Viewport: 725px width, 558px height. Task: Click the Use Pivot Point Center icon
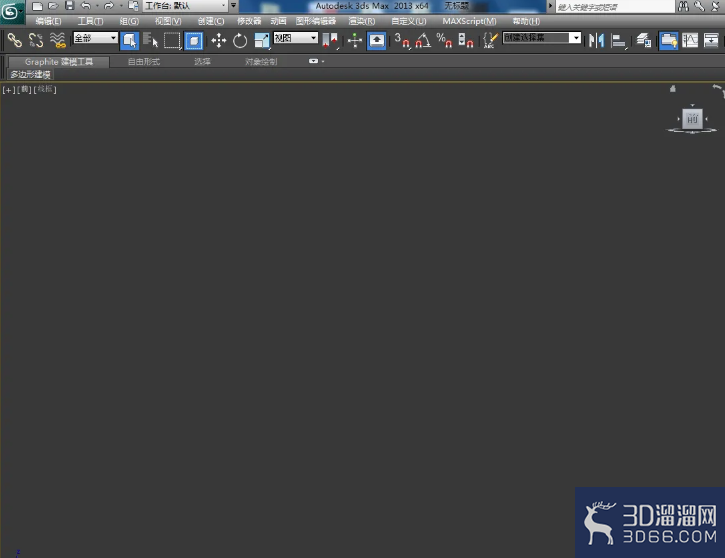point(330,41)
